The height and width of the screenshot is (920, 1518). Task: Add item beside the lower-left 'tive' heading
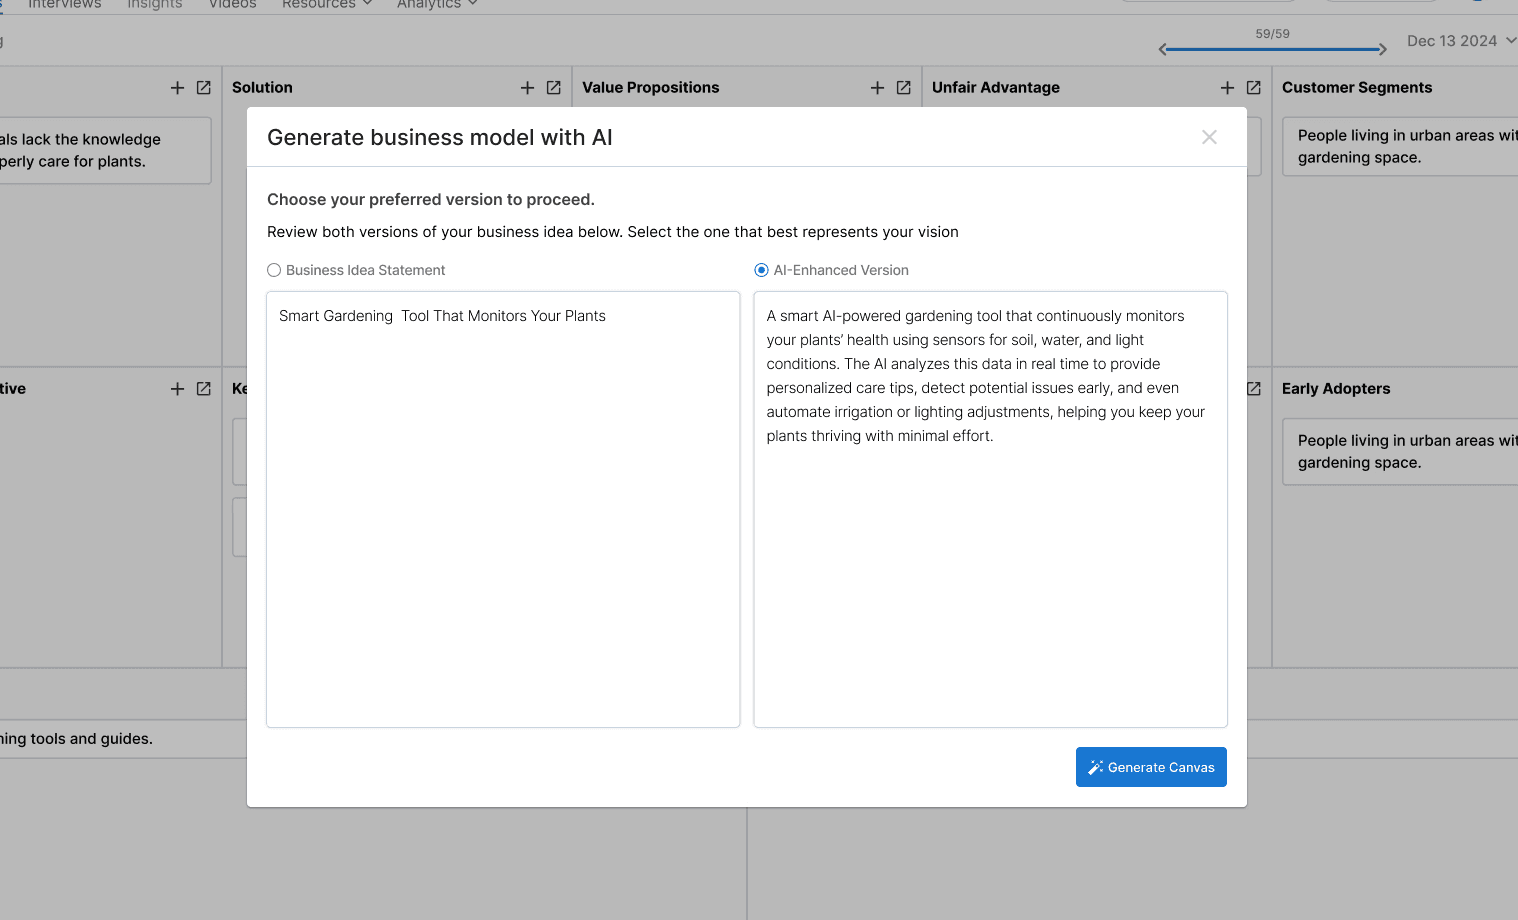click(x=177, y=389)
